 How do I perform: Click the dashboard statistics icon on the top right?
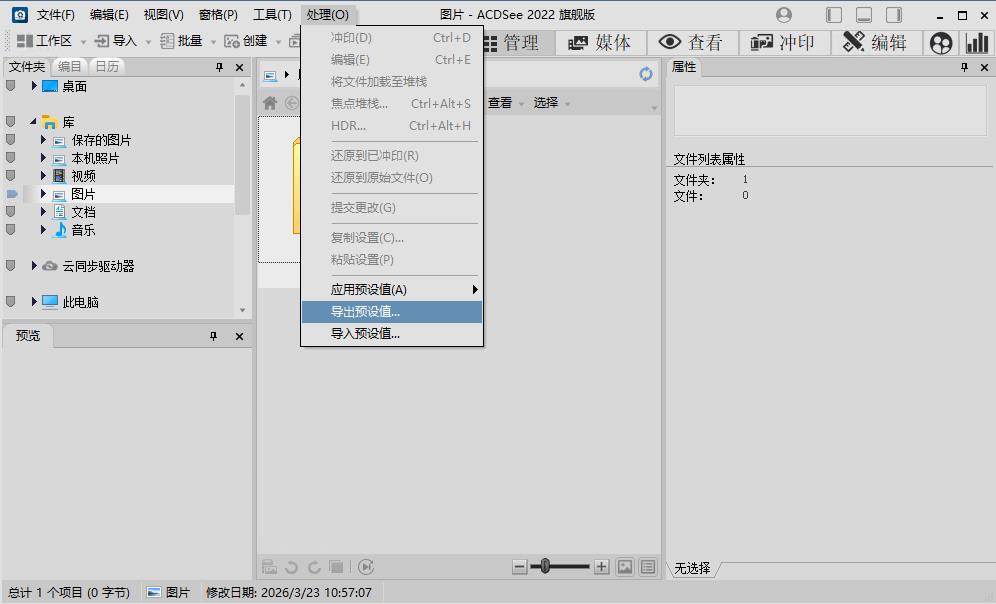click(977, 43)
